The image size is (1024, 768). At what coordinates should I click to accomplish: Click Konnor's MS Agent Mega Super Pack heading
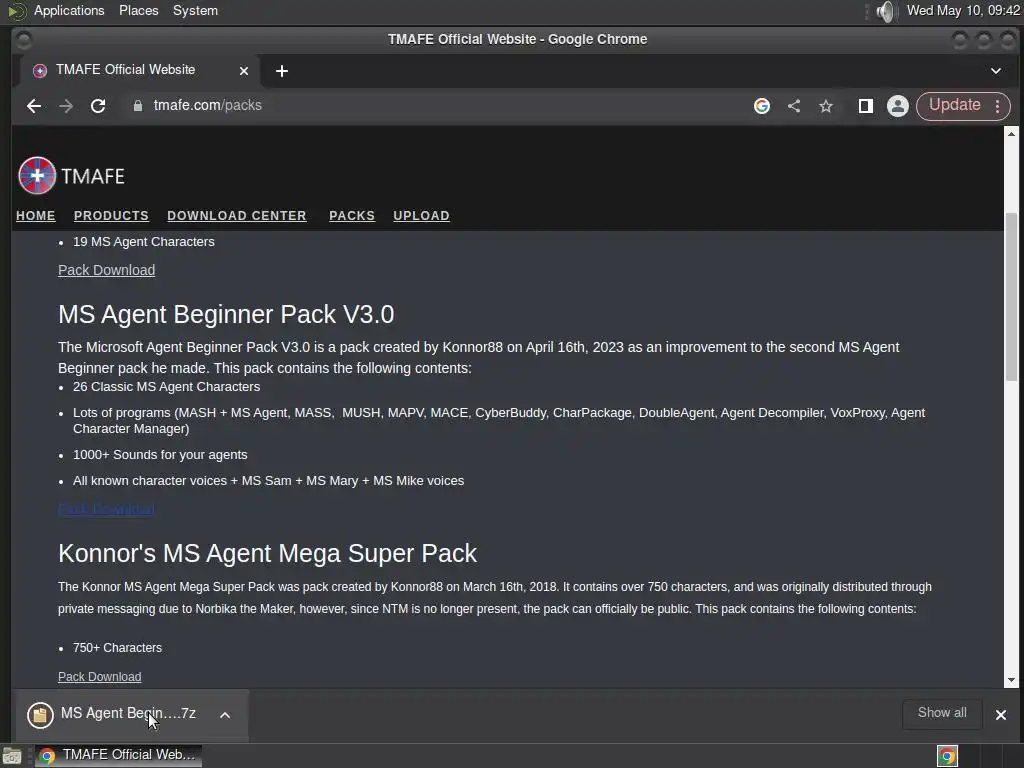coord(267,554)
